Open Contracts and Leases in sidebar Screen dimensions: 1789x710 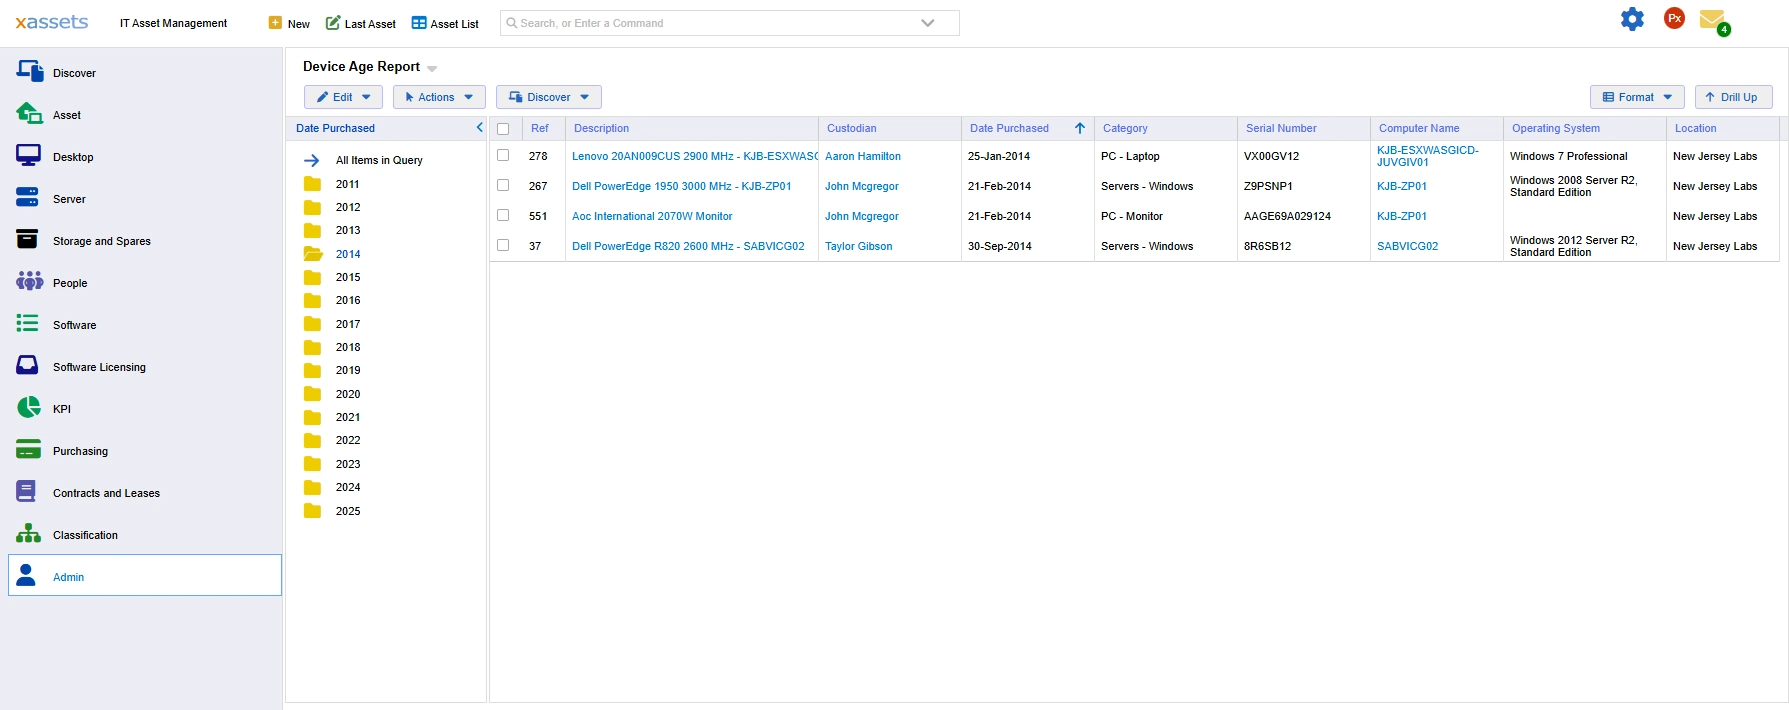point(106,493)
